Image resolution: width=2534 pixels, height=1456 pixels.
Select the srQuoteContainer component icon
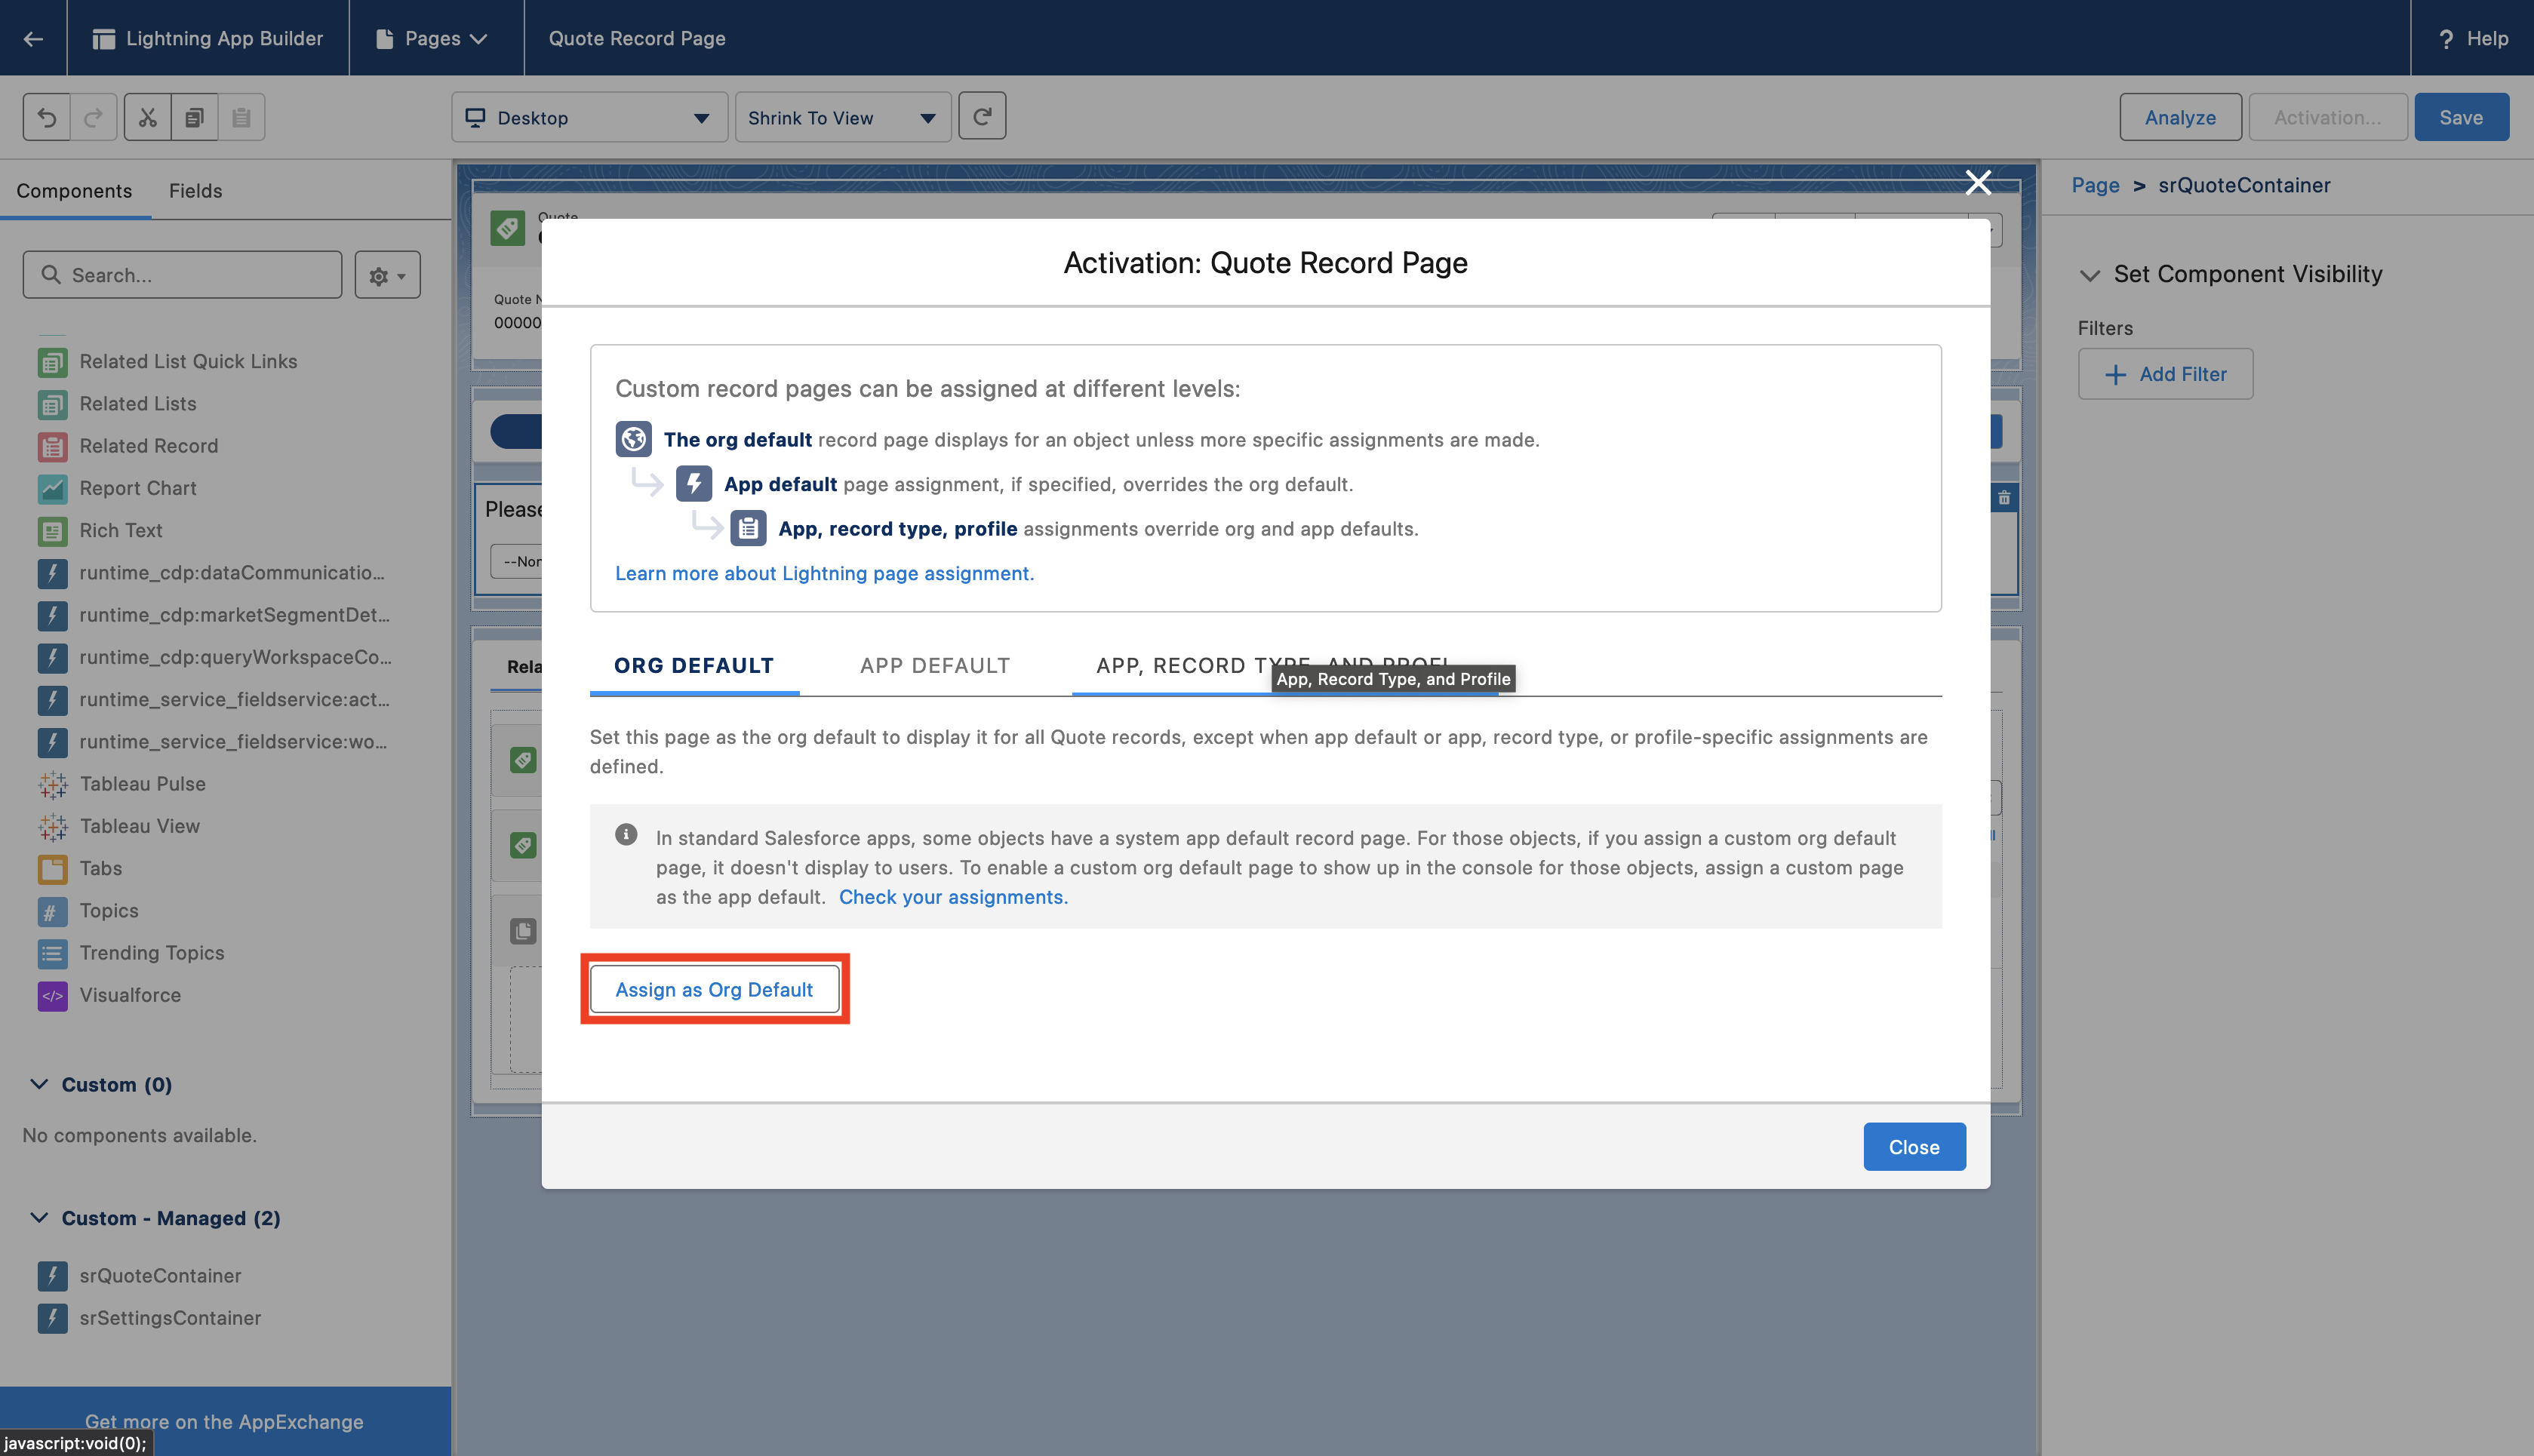[x=52, y=1275]
